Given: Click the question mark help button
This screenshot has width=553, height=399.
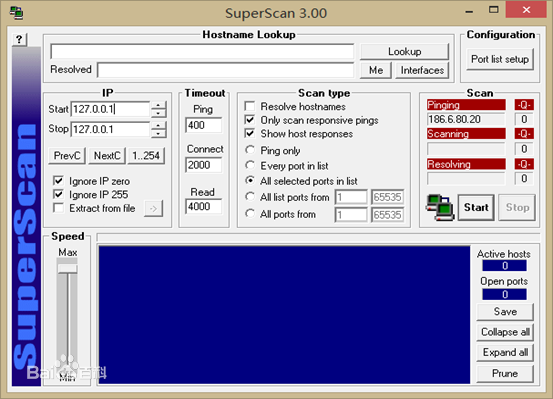Looking at the screenshot, I should pyautogui.click(x=19, y=39).
